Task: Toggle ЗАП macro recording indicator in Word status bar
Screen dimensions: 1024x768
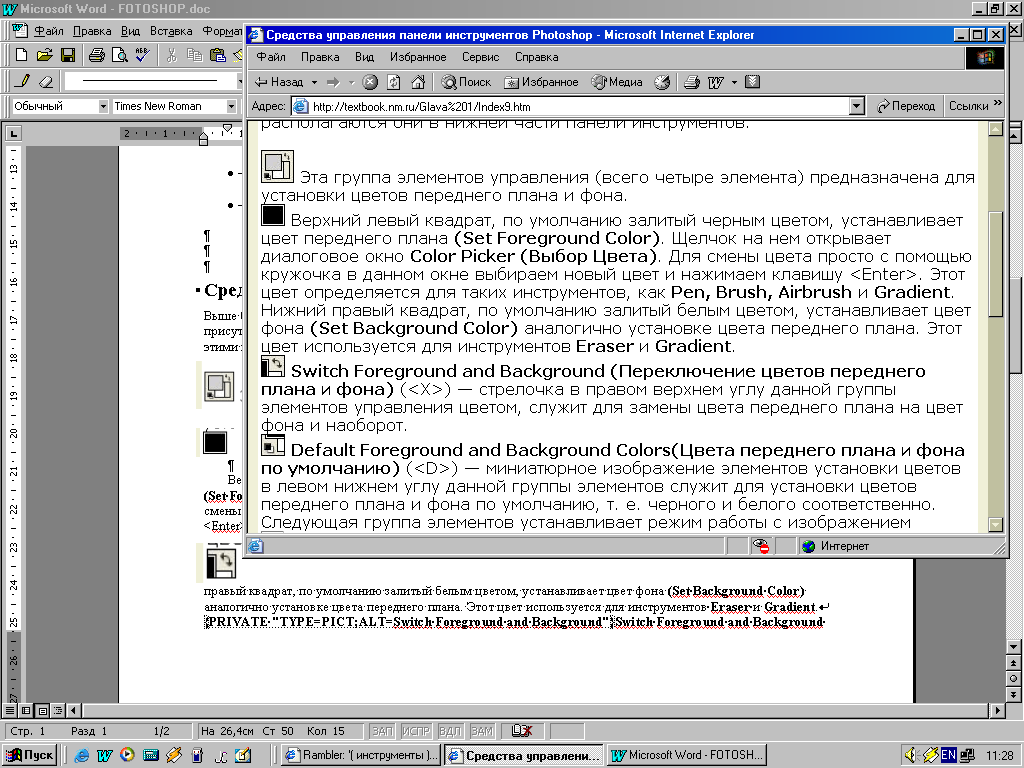Action: point(383,731)
